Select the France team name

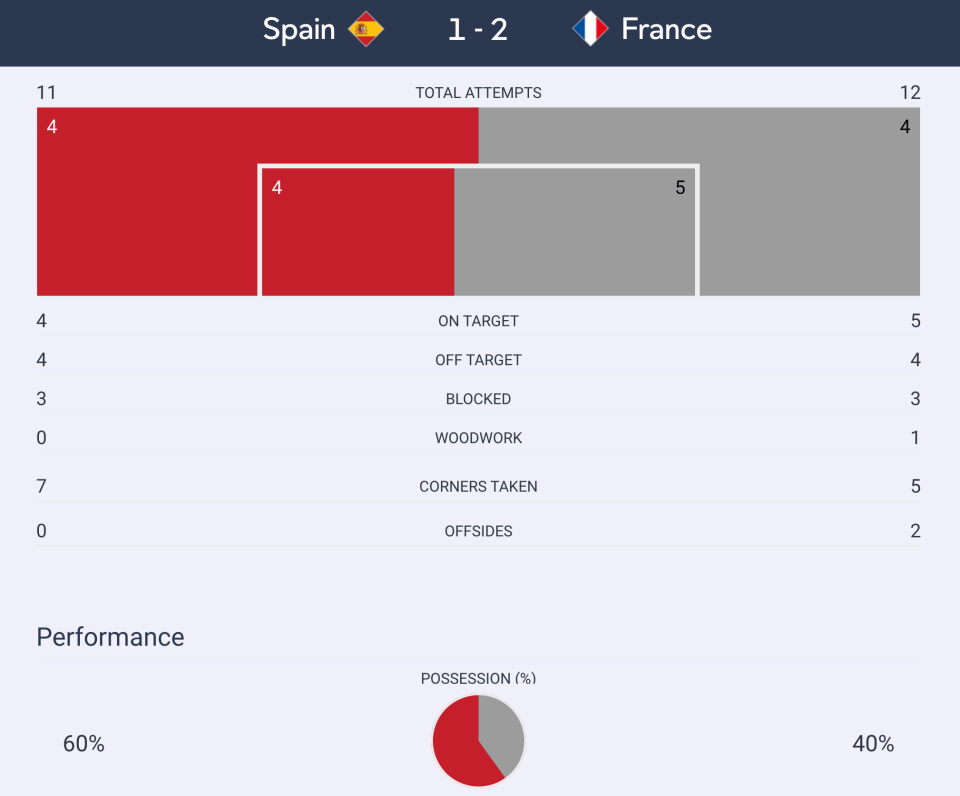tap(667, 29)
